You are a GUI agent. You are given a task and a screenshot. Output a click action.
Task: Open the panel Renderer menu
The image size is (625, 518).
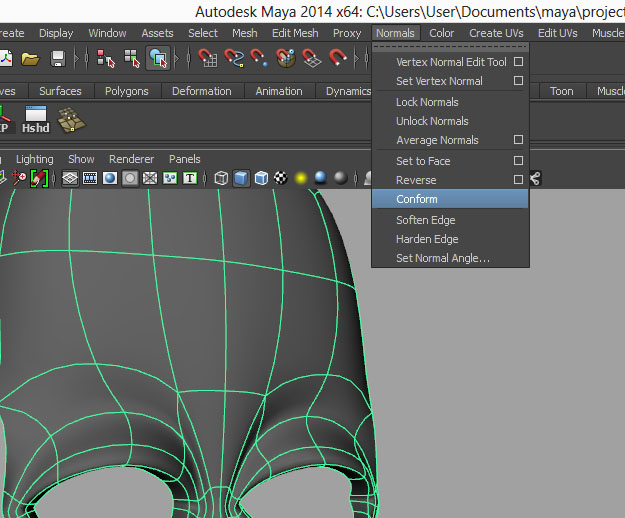pos(131,159)
